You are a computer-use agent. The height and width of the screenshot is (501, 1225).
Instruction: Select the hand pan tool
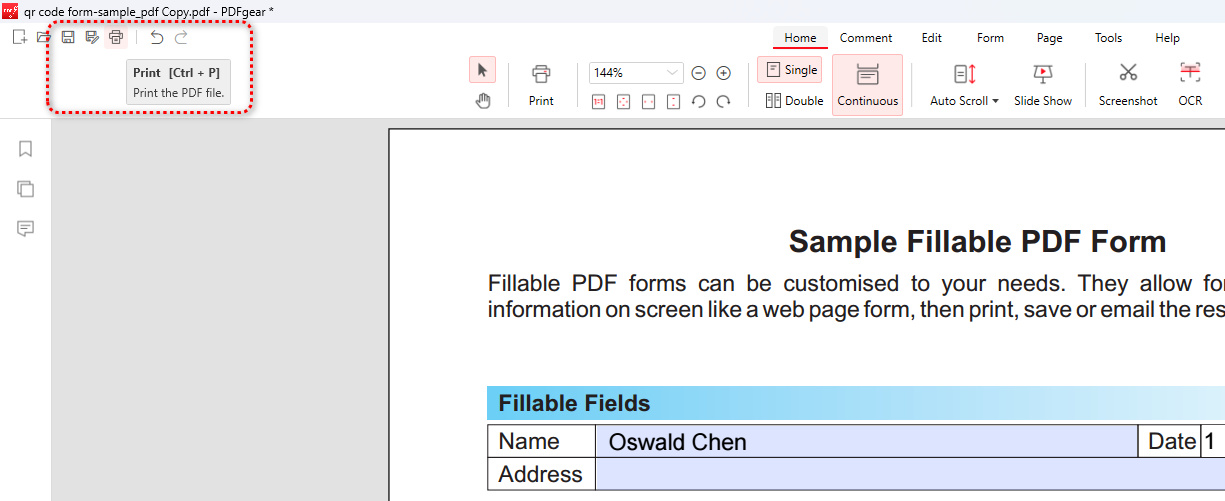pos(483,100)
